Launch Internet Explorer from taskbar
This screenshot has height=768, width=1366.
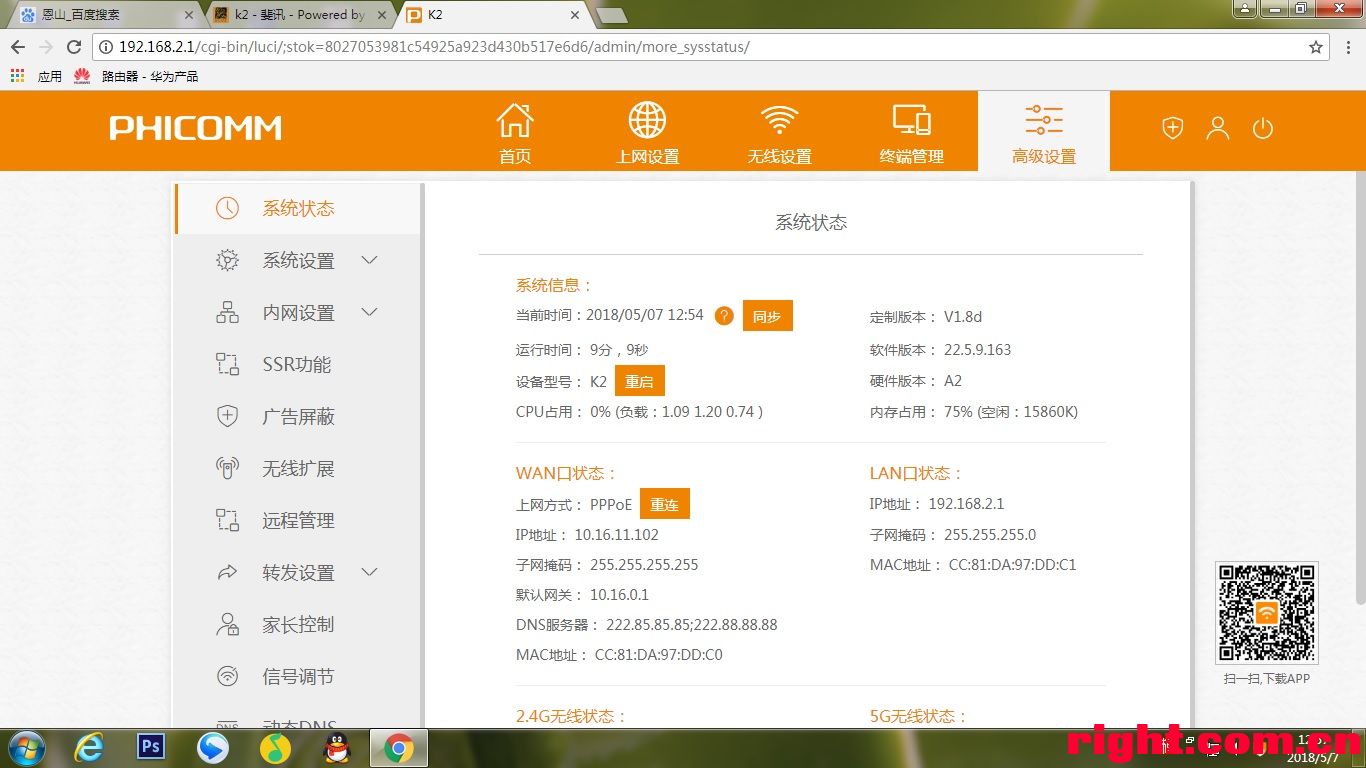[x=89, y=747]
